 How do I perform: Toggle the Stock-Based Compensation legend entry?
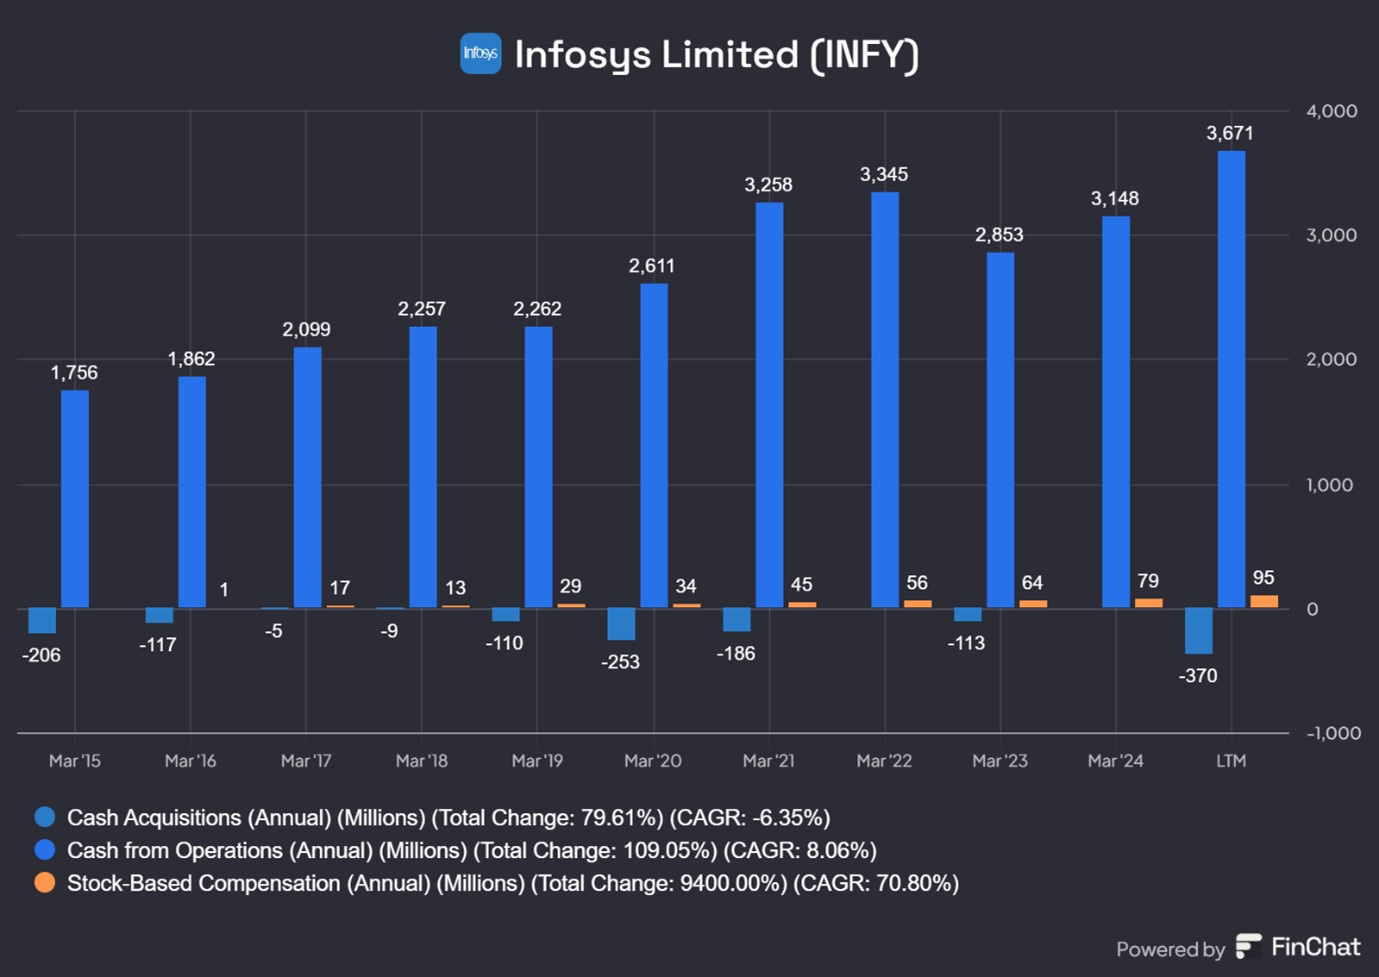point(496,883)
